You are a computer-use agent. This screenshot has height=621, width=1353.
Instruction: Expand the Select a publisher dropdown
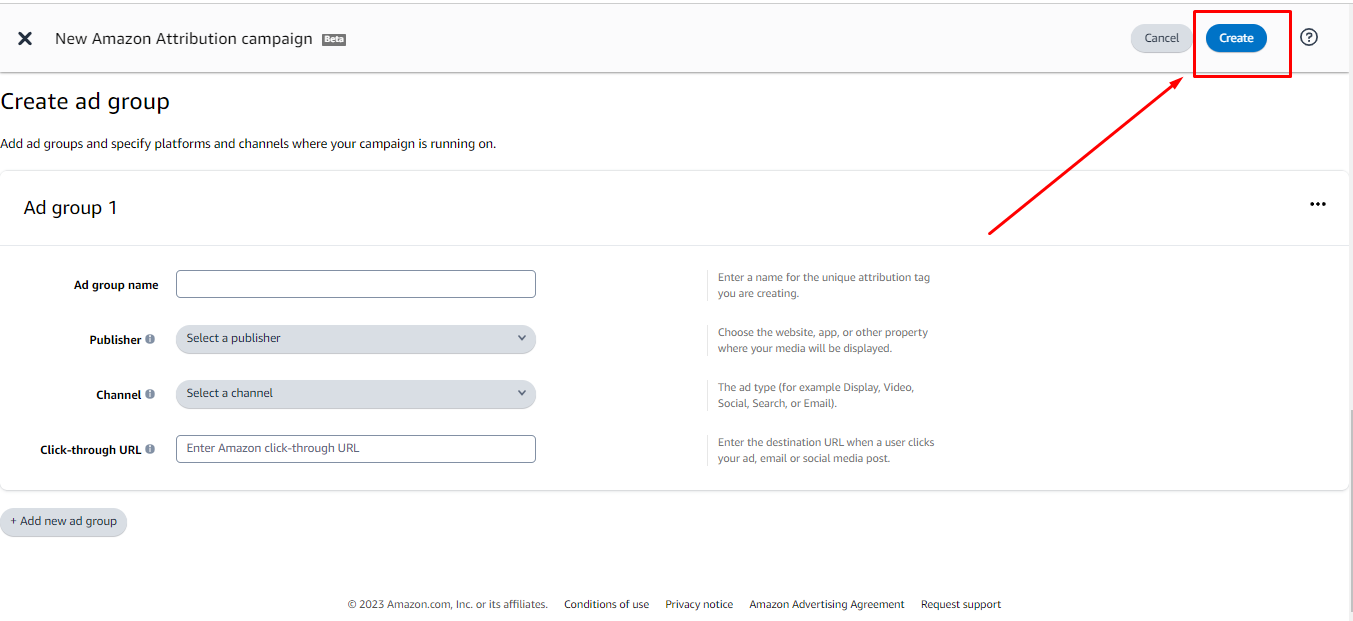(356, 339)
